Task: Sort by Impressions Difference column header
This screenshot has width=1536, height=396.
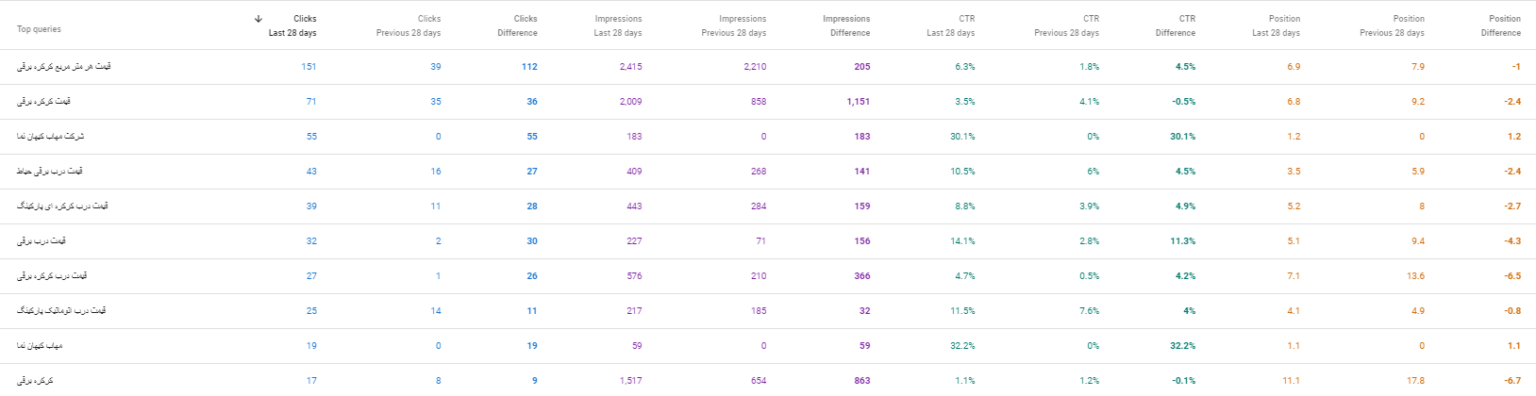Action: [846, 25]
